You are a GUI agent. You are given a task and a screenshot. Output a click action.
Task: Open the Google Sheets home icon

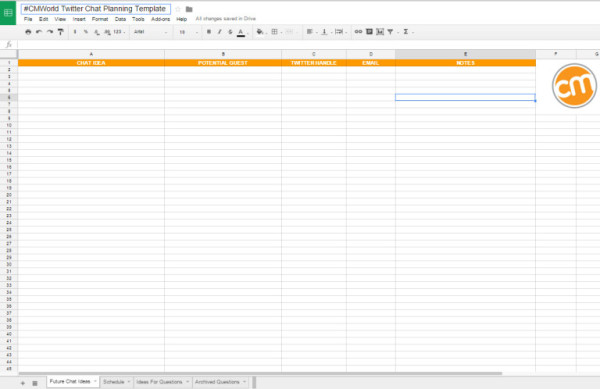tap(8, 13)
